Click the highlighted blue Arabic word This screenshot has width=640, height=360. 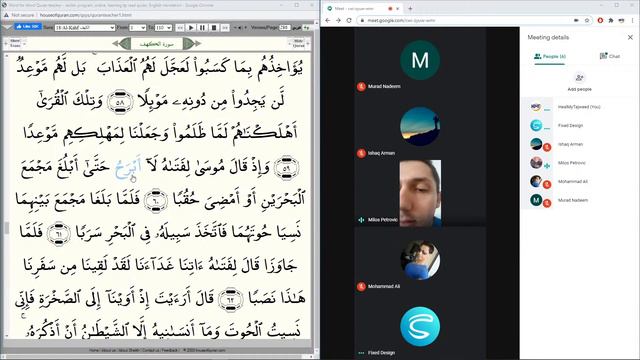pyautogui.click(x=128, y=167)
